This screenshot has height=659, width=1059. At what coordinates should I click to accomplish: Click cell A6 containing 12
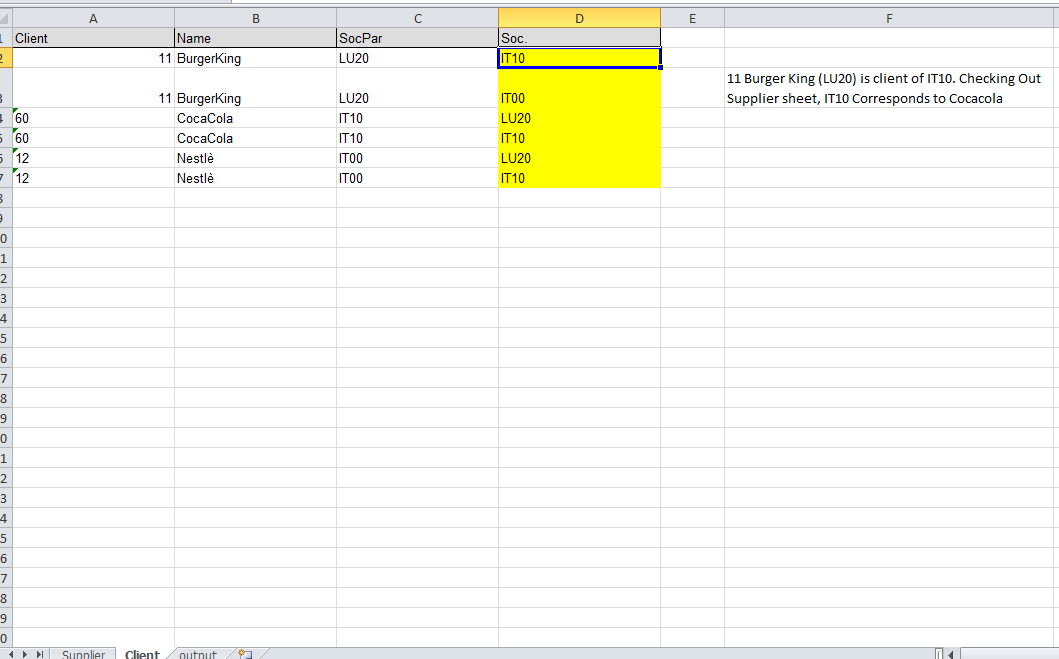pos(93,158)
